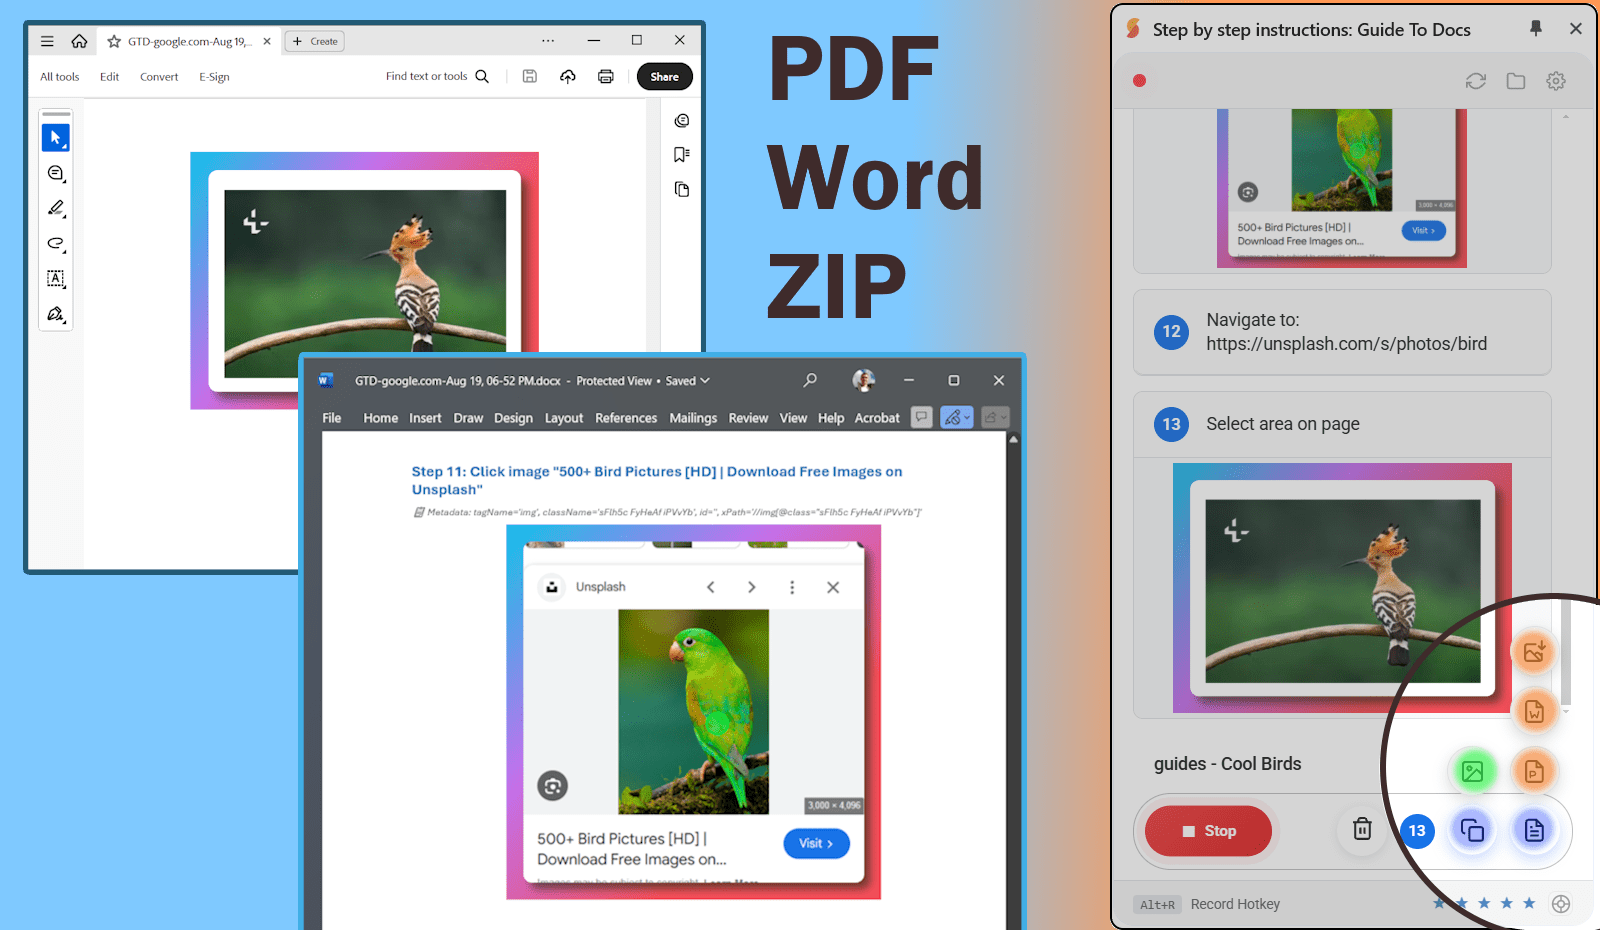Screen dimensions: 1600x930
Task: Select the highlighter pen tool in Acrobat
Action: point(56,208)
